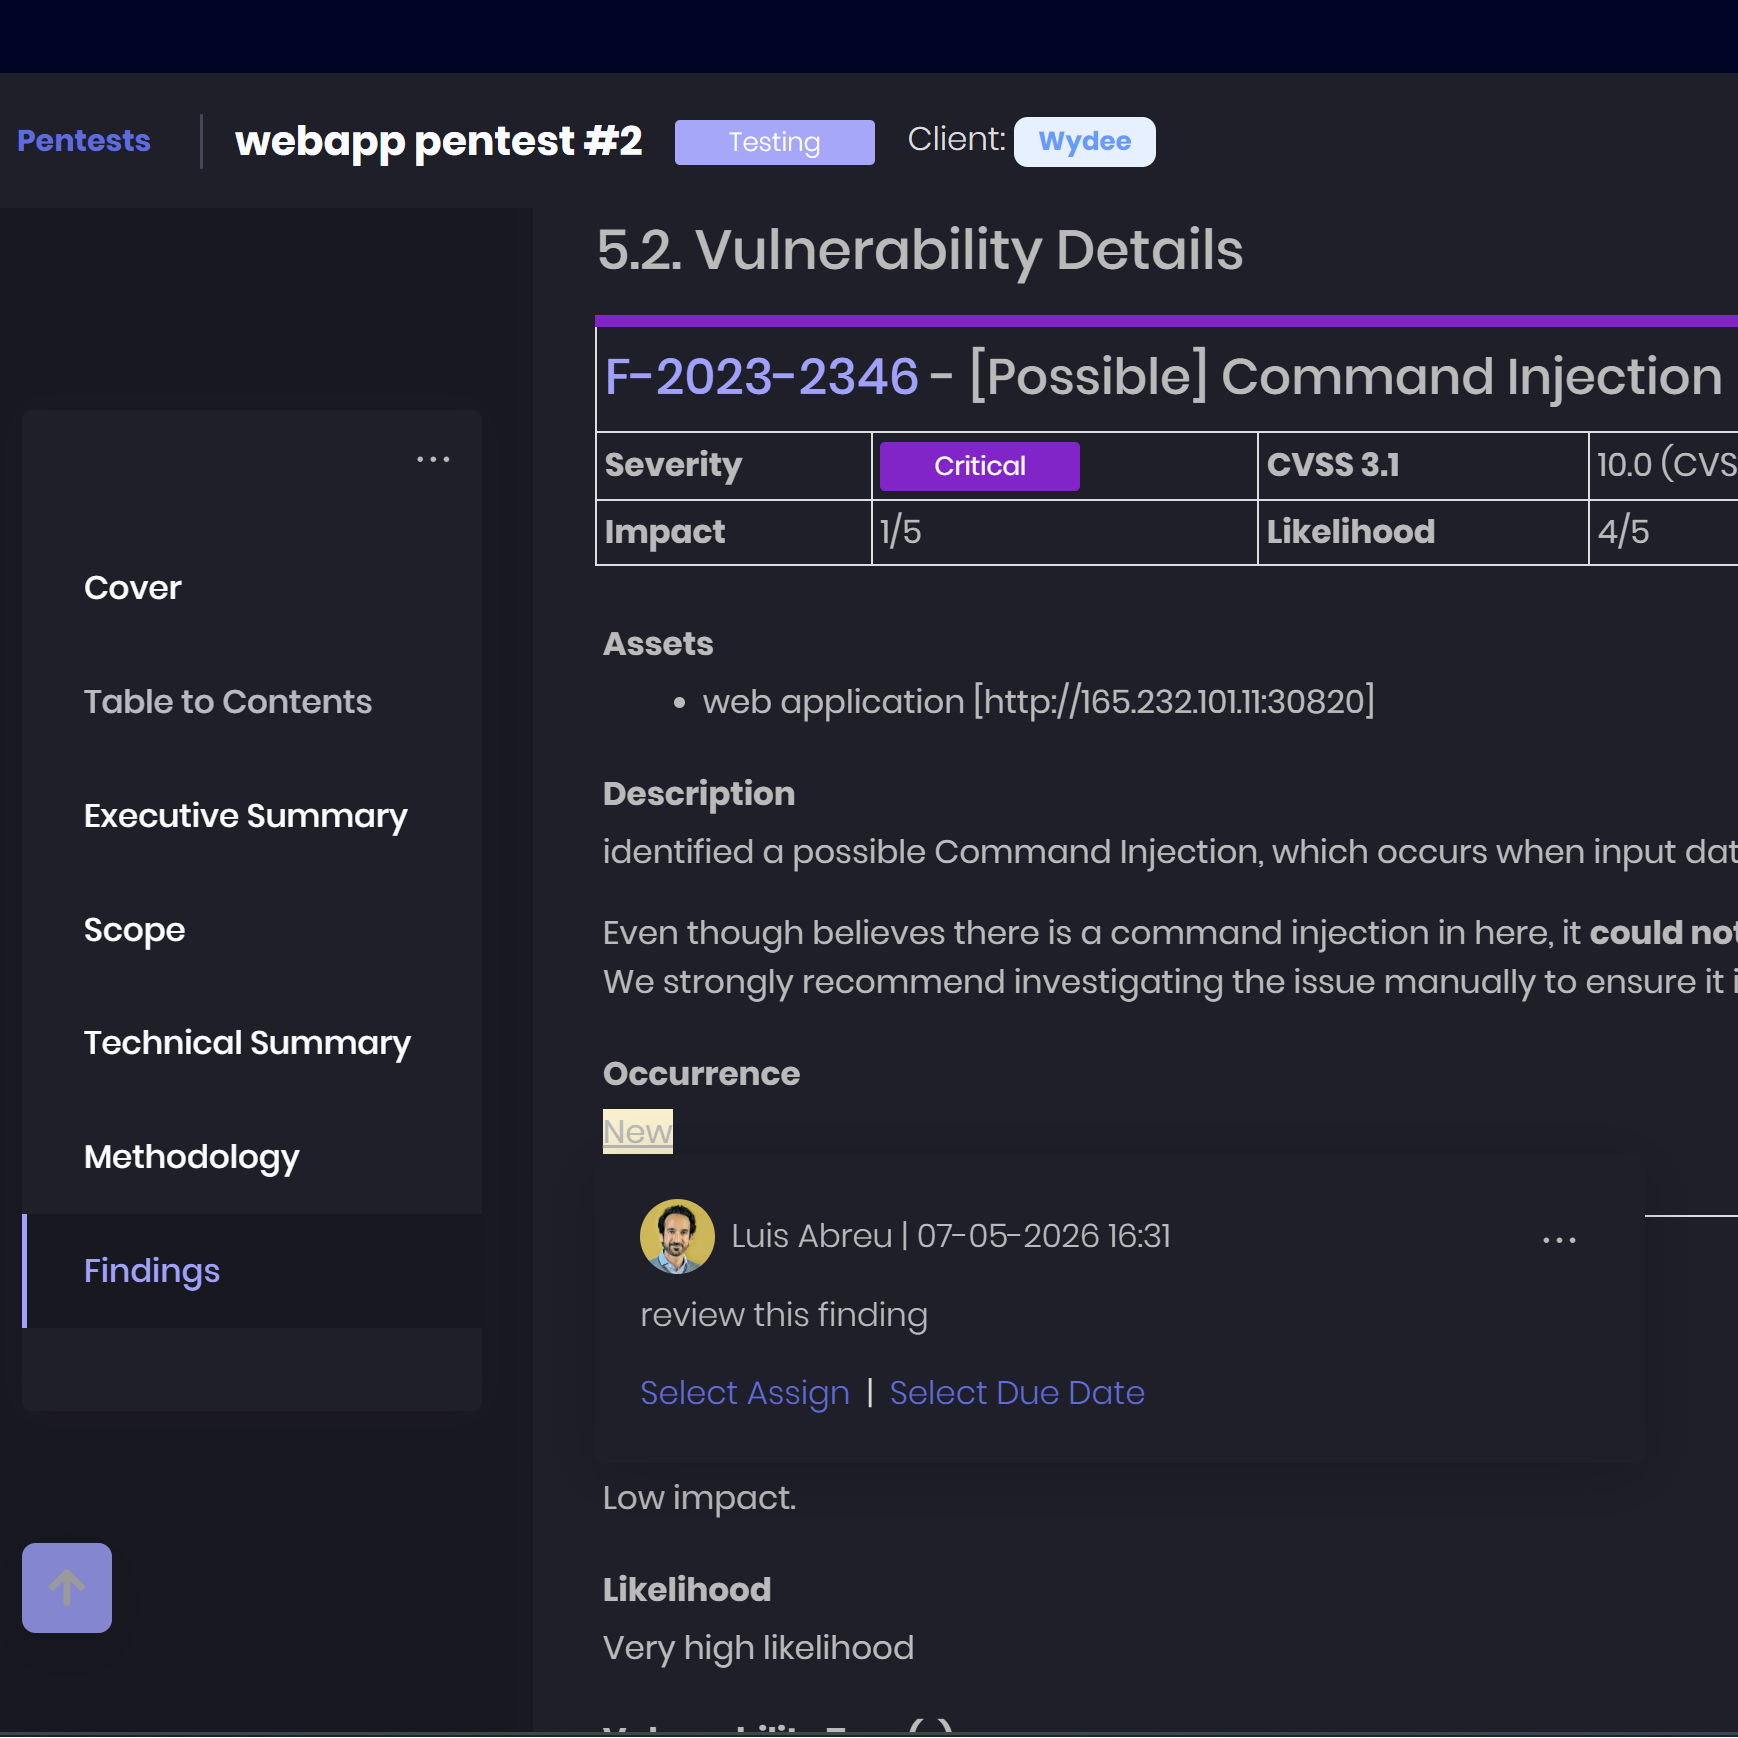Click the Likelihood value 4/5 cell
This screenshot has width=1738, height=1738.
[x=1663, y=532]
